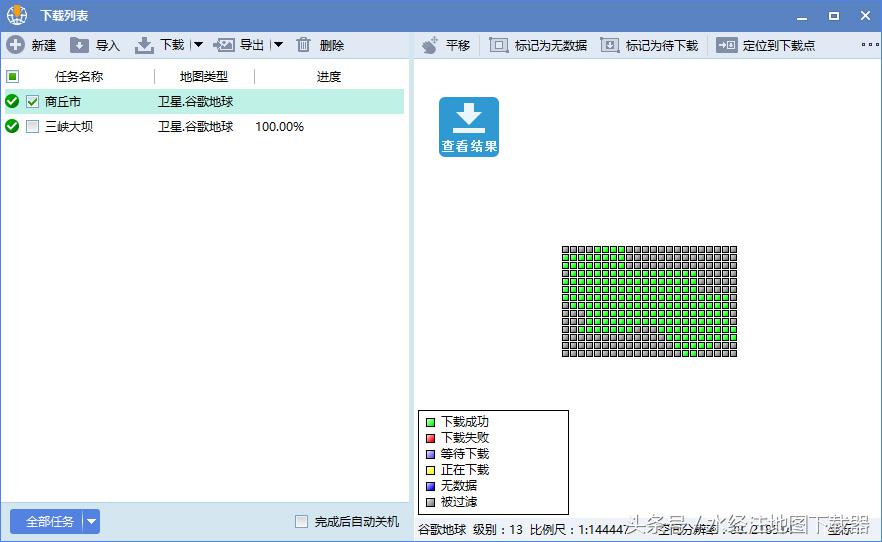Click the 导入 (Import) folder icon
This screenshot has width=882, height=542.
pyautogui.click(x=80, y=45)
